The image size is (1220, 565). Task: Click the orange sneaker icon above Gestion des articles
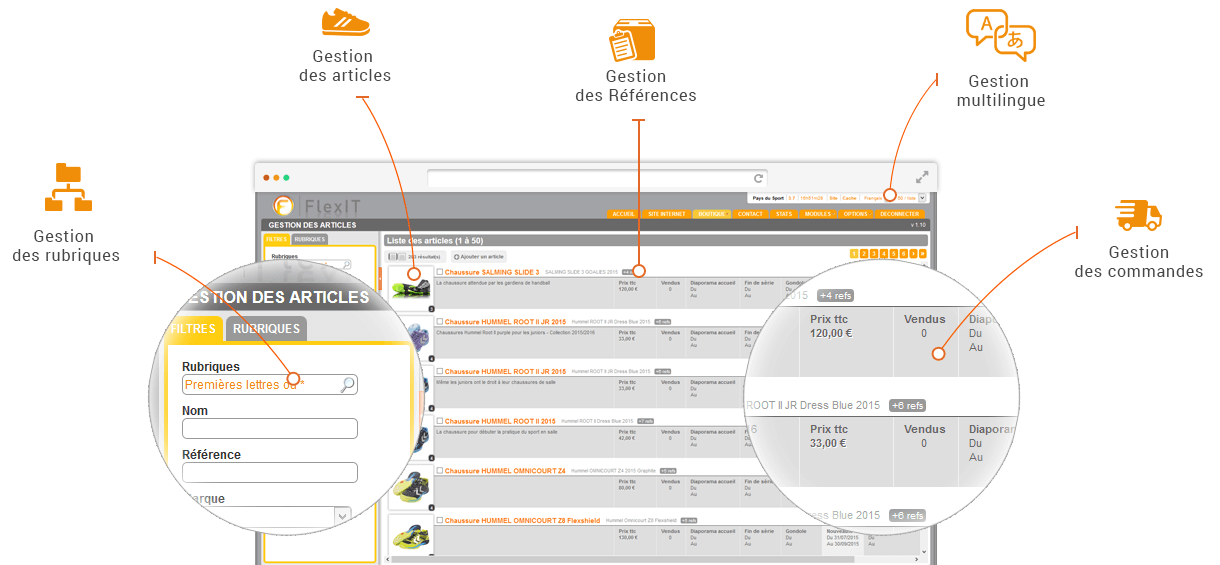pos(345,22)
